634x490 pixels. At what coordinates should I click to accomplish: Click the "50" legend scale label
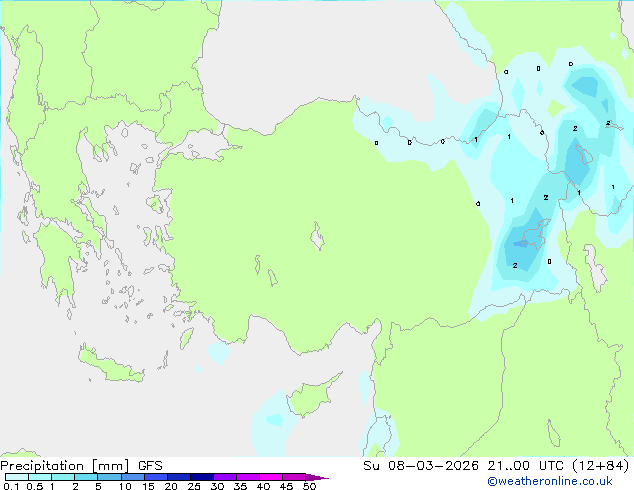[309, 486]
